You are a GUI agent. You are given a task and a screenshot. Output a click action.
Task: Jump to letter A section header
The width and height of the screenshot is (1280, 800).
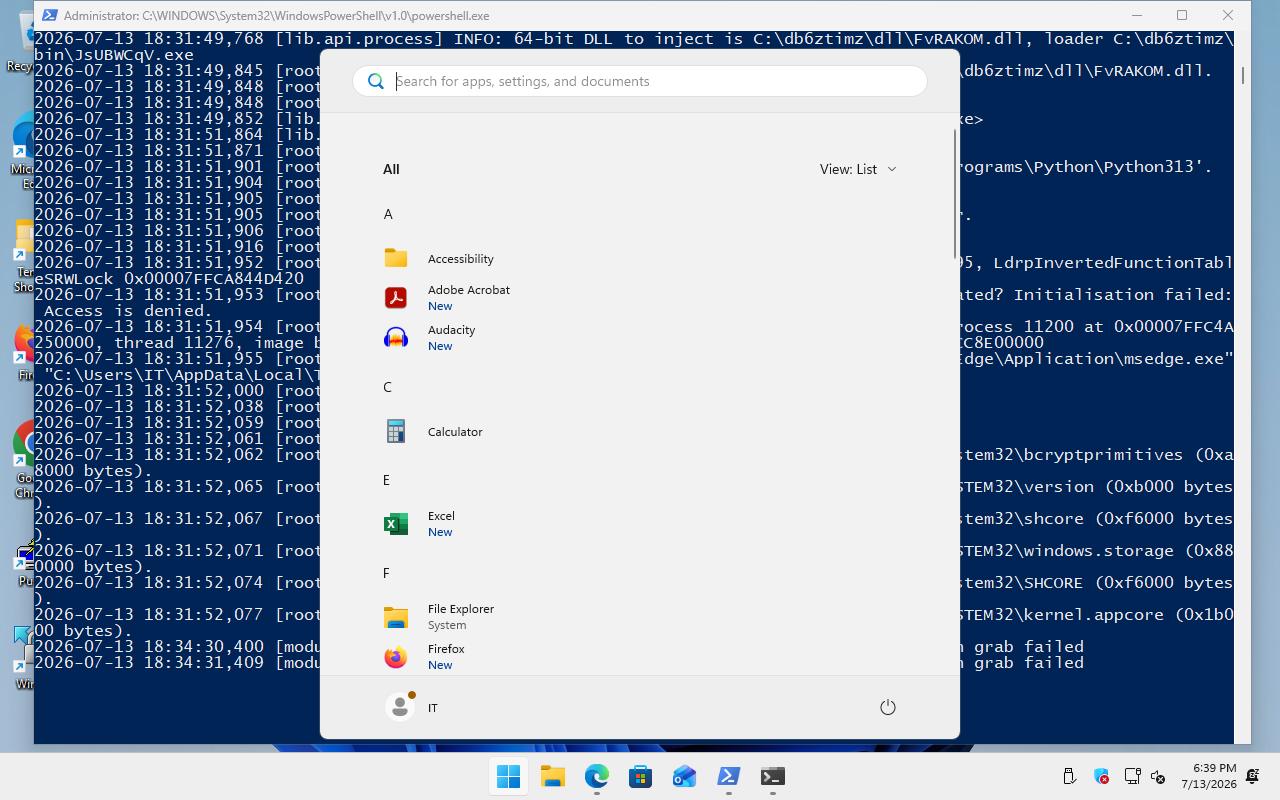coord(388,214)
